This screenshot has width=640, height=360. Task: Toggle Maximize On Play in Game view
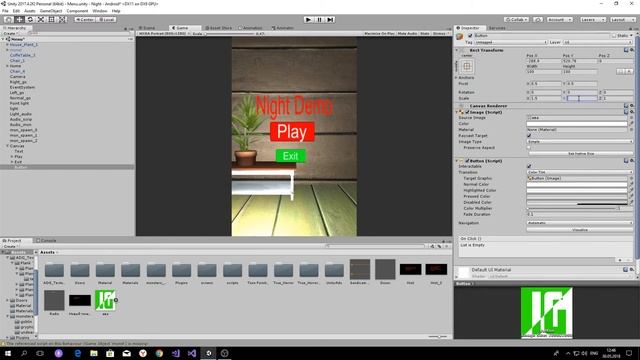(x=379, y=33)
